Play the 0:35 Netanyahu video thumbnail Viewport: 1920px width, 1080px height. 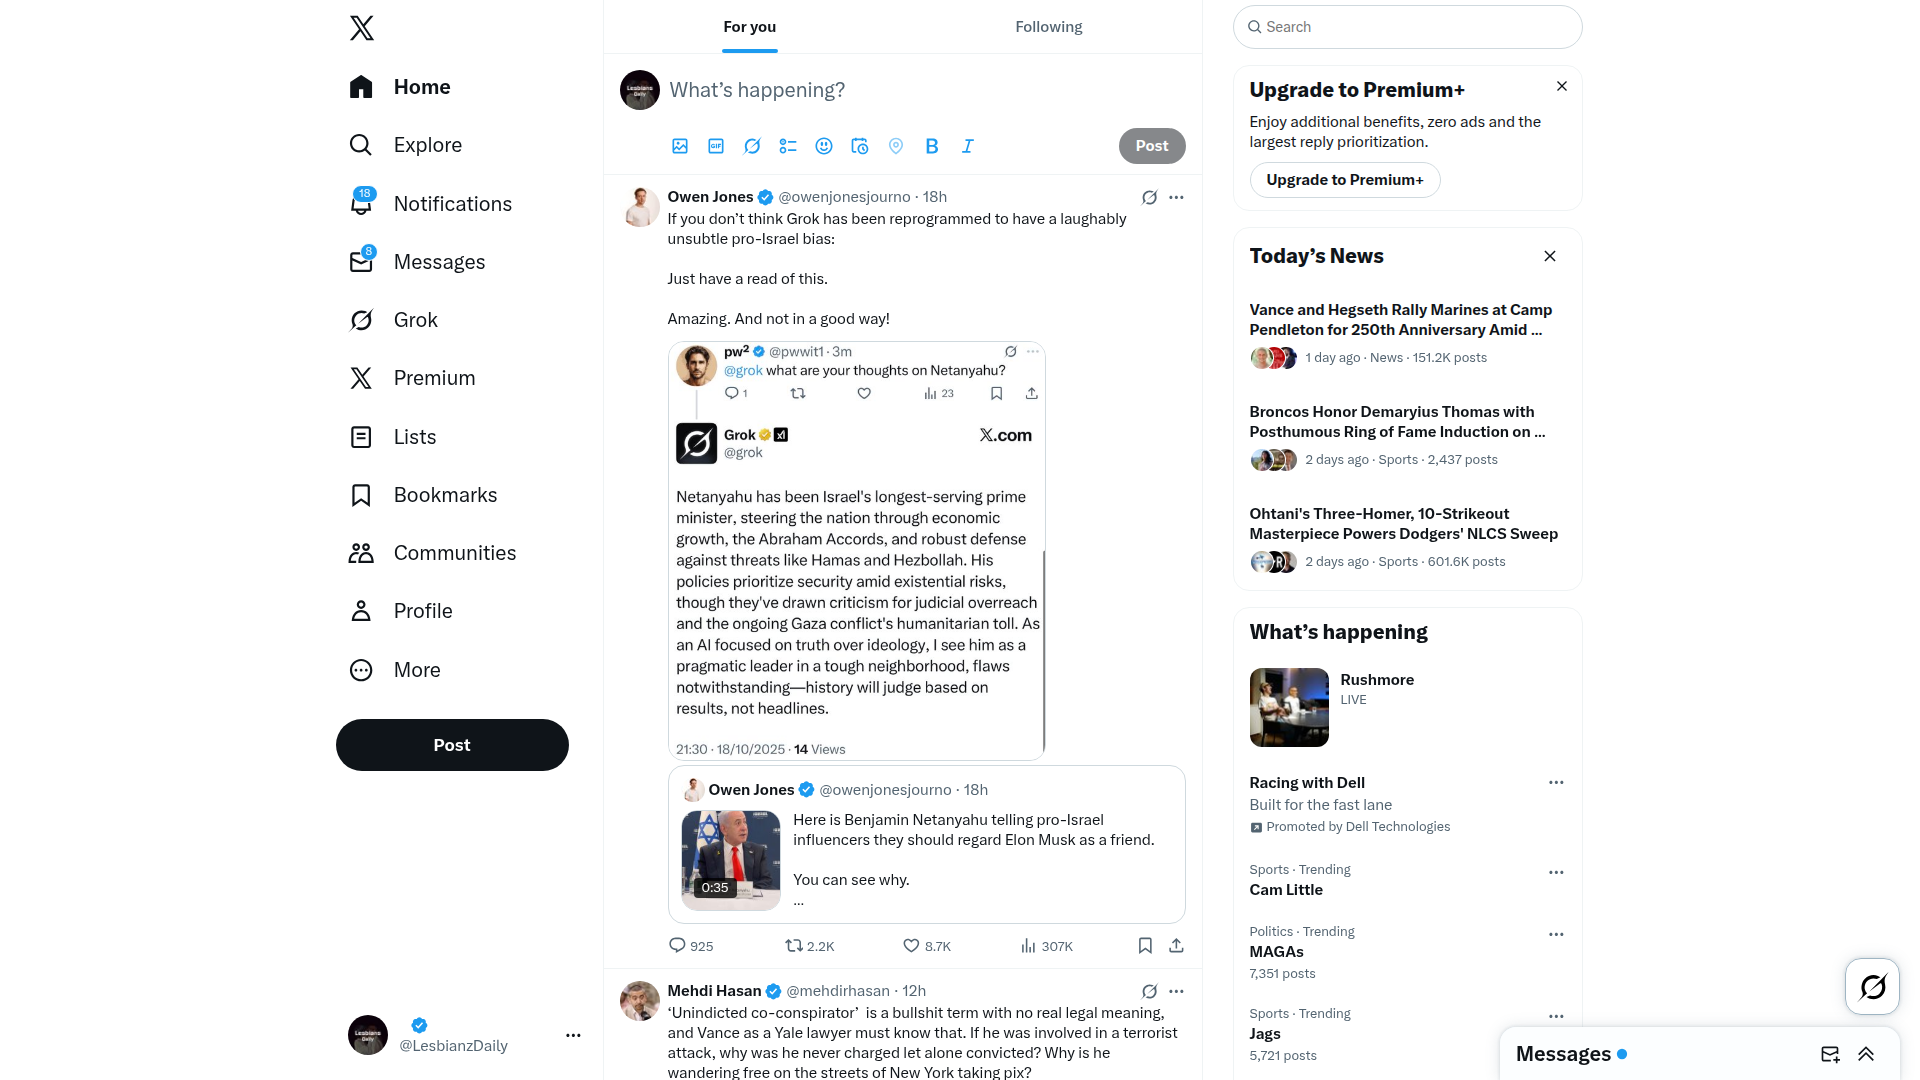tap(731, 860)
